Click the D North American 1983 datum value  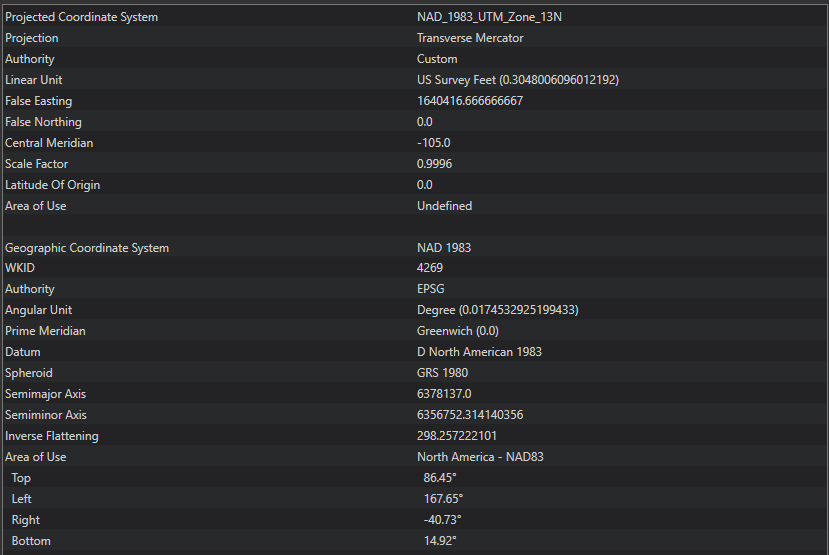[479, 352]
